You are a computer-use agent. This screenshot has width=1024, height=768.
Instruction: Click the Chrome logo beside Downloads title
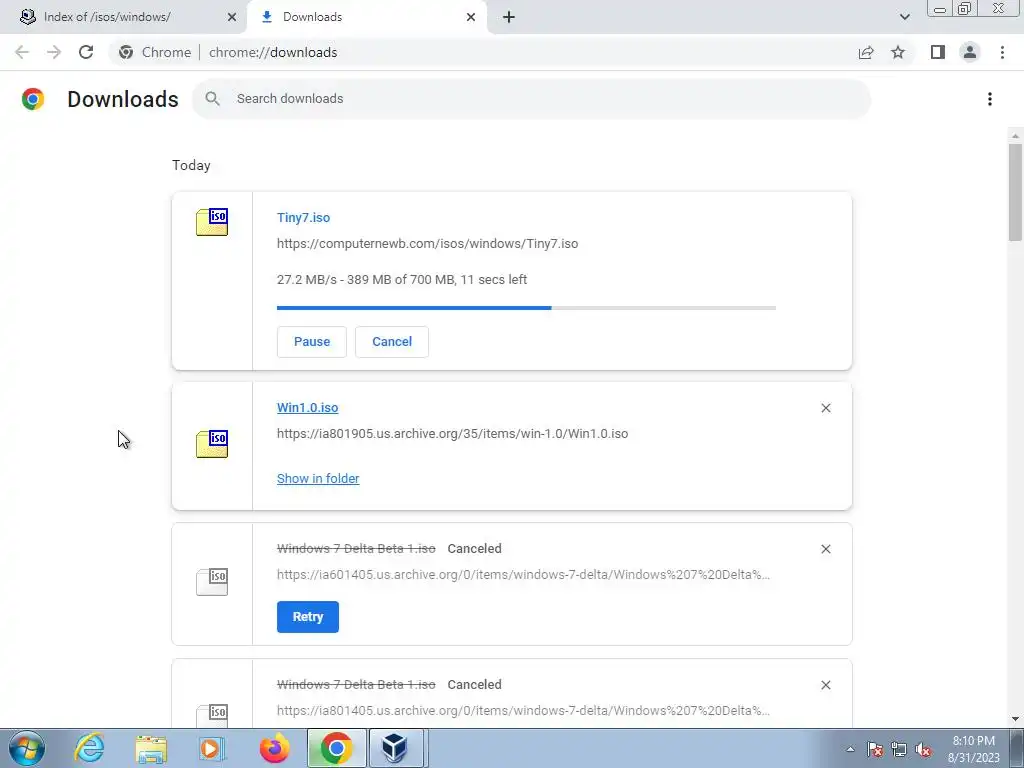(x=33, y=99)
